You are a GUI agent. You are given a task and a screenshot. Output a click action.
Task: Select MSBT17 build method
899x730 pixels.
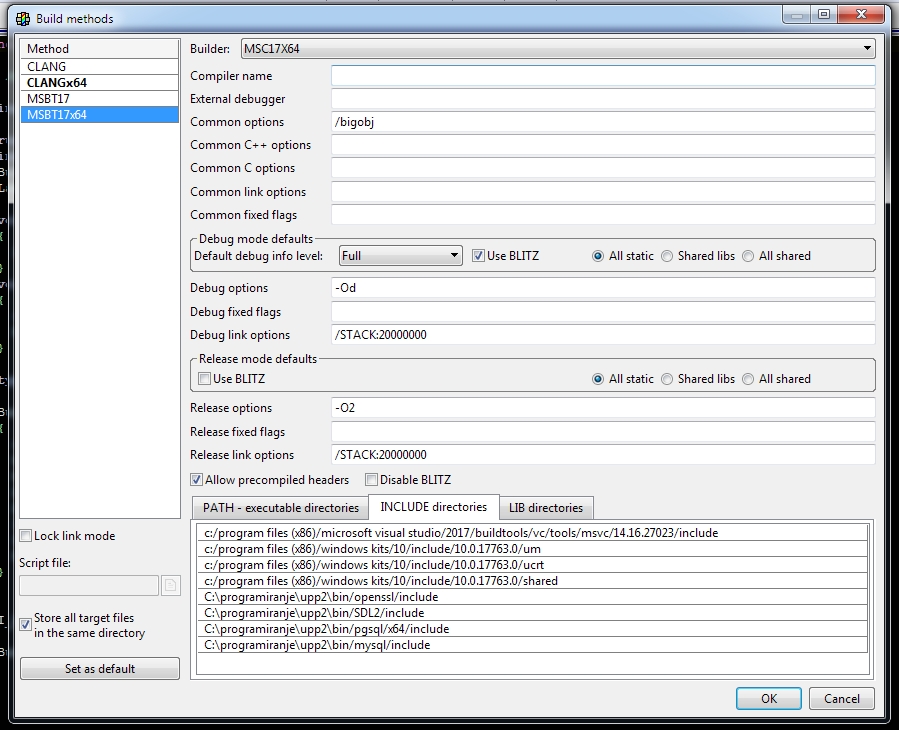(48, 99)
